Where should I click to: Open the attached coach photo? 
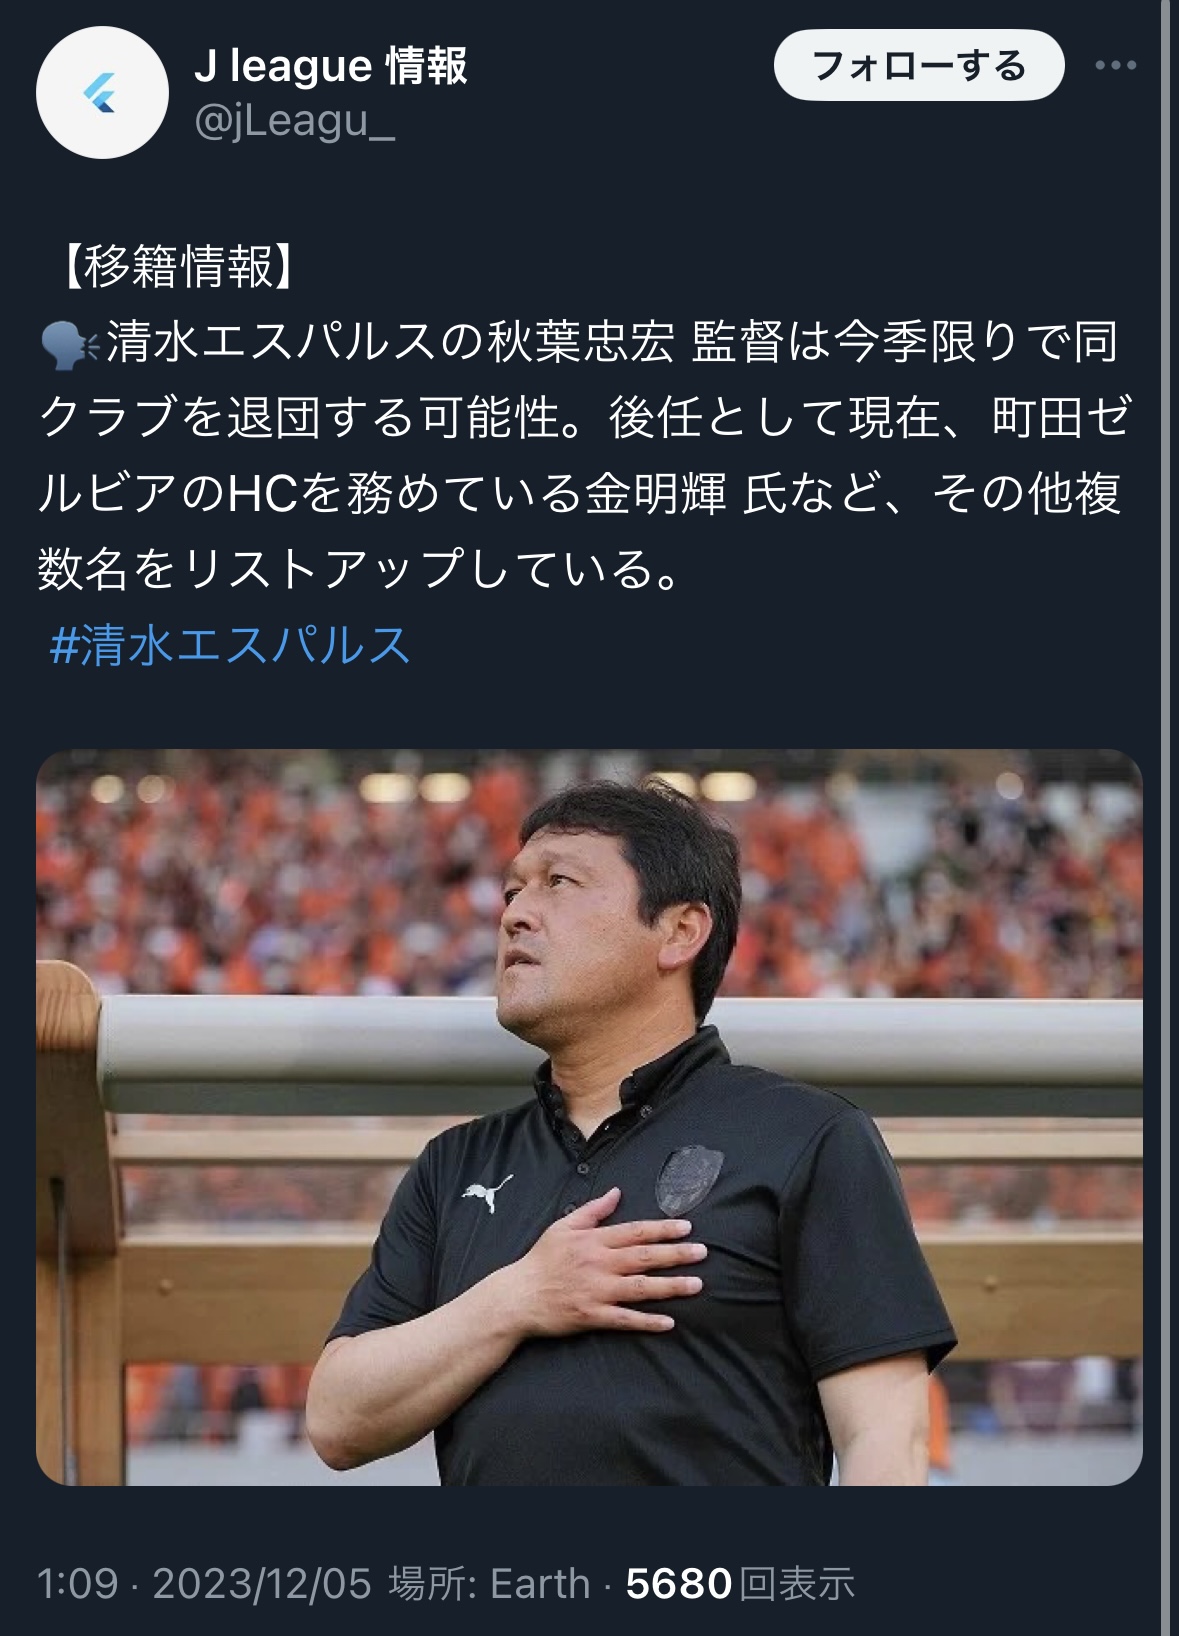click(x=589, y=1117)
